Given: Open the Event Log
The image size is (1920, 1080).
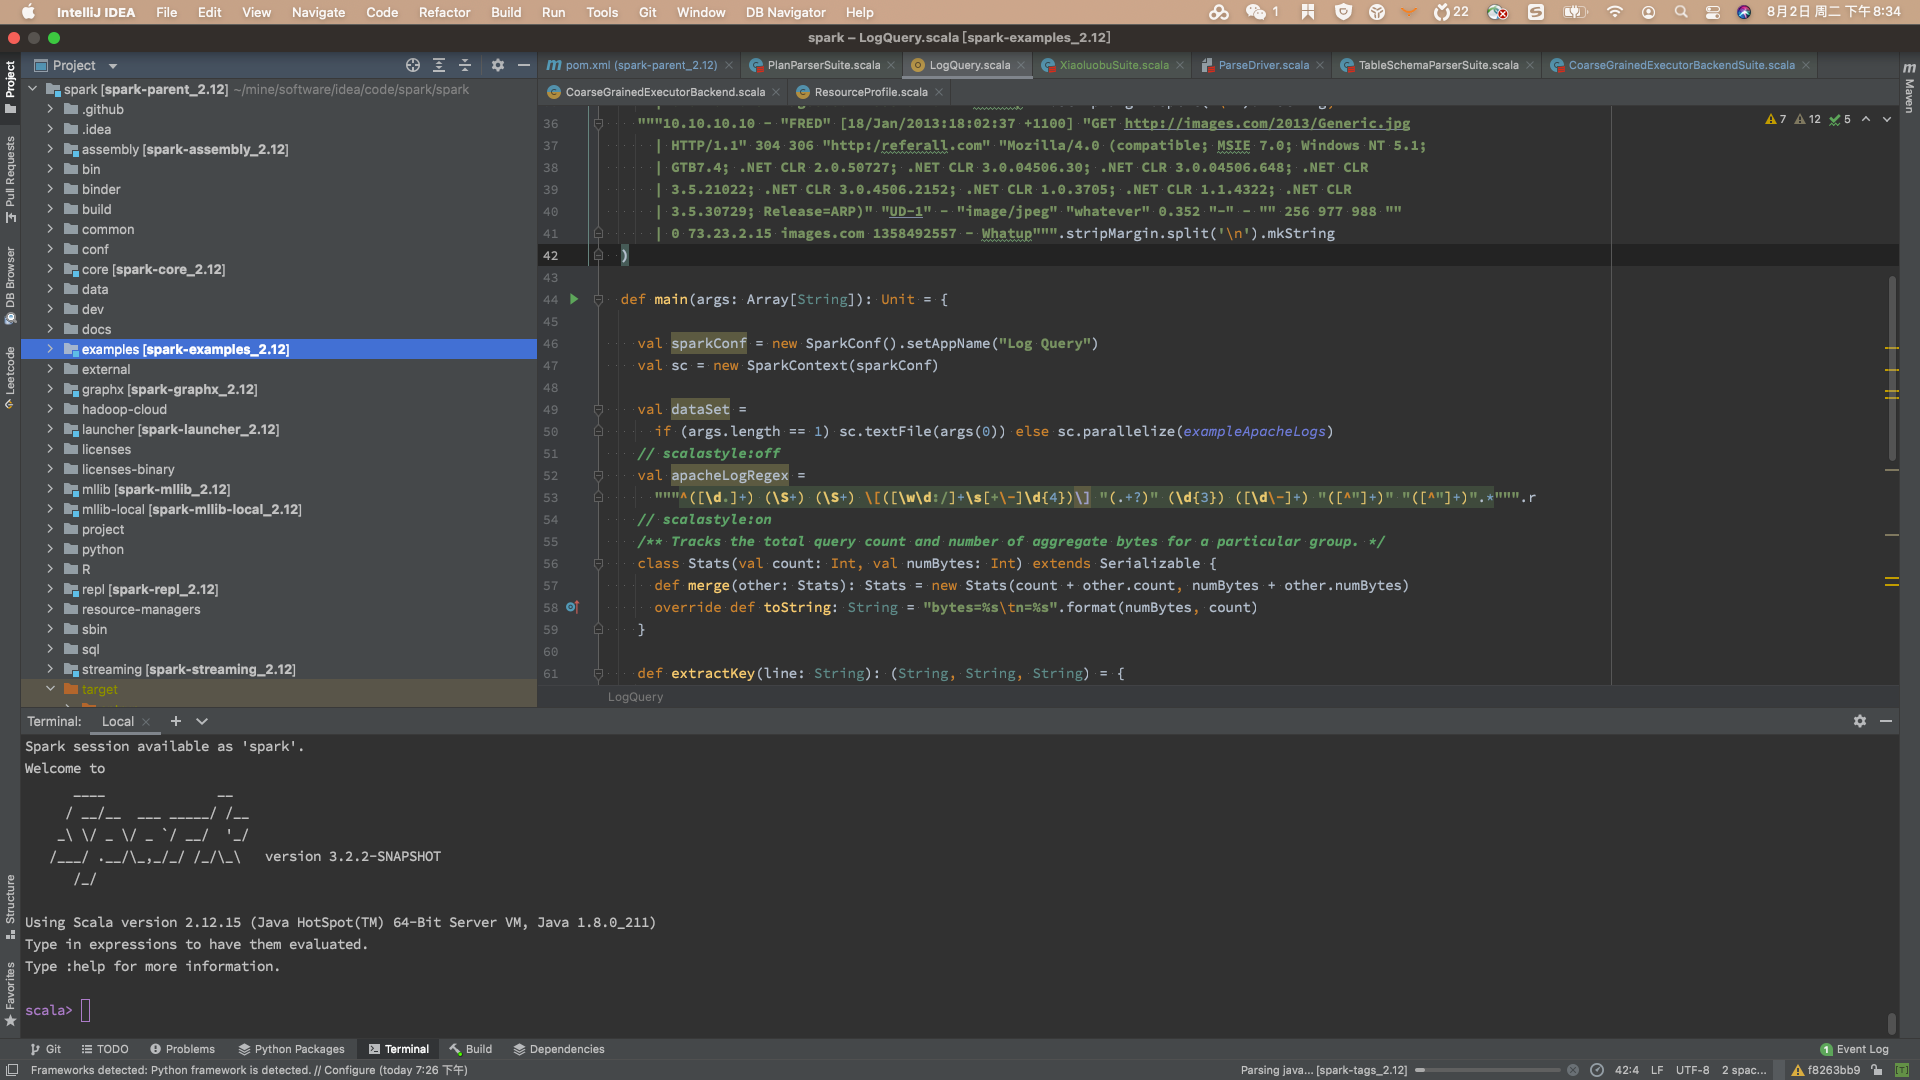Looking at the screenshot, I should pyautogui.click(x=1855, y=1049).
